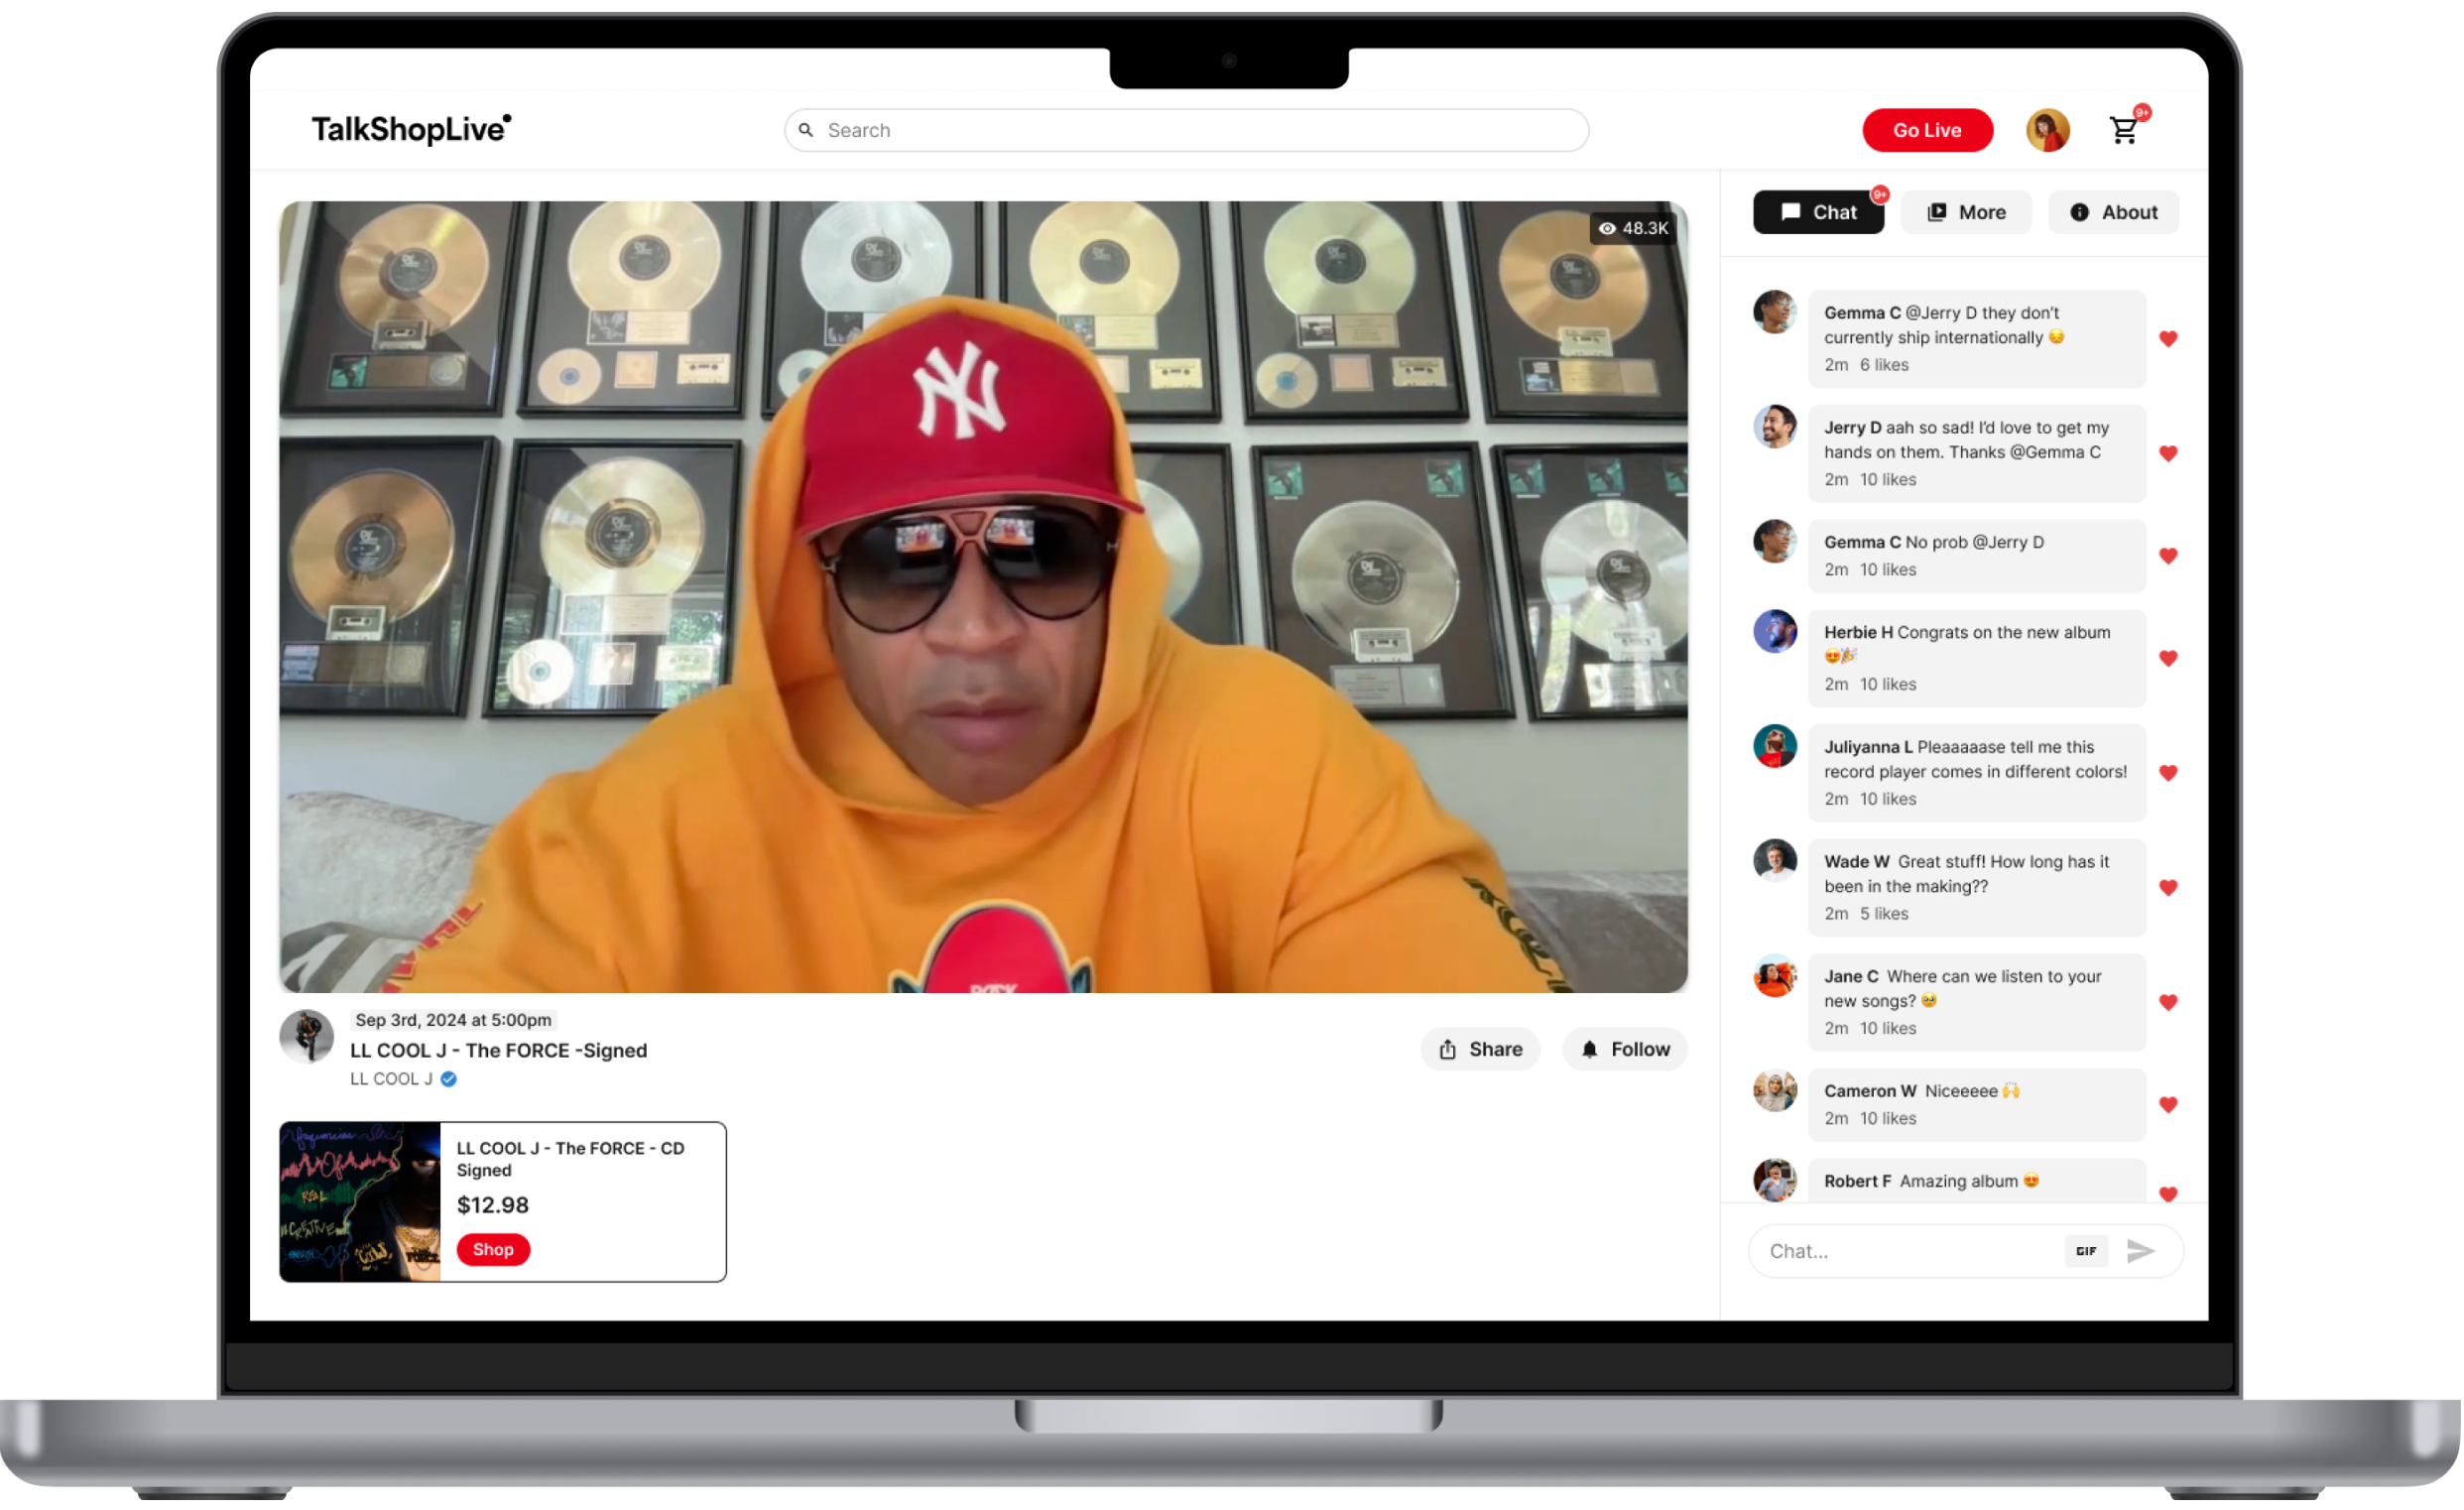This screenshot has height=1510, width=2464.
Task: Open the LL COOL J channel name link
Action: pos(391,1080)
